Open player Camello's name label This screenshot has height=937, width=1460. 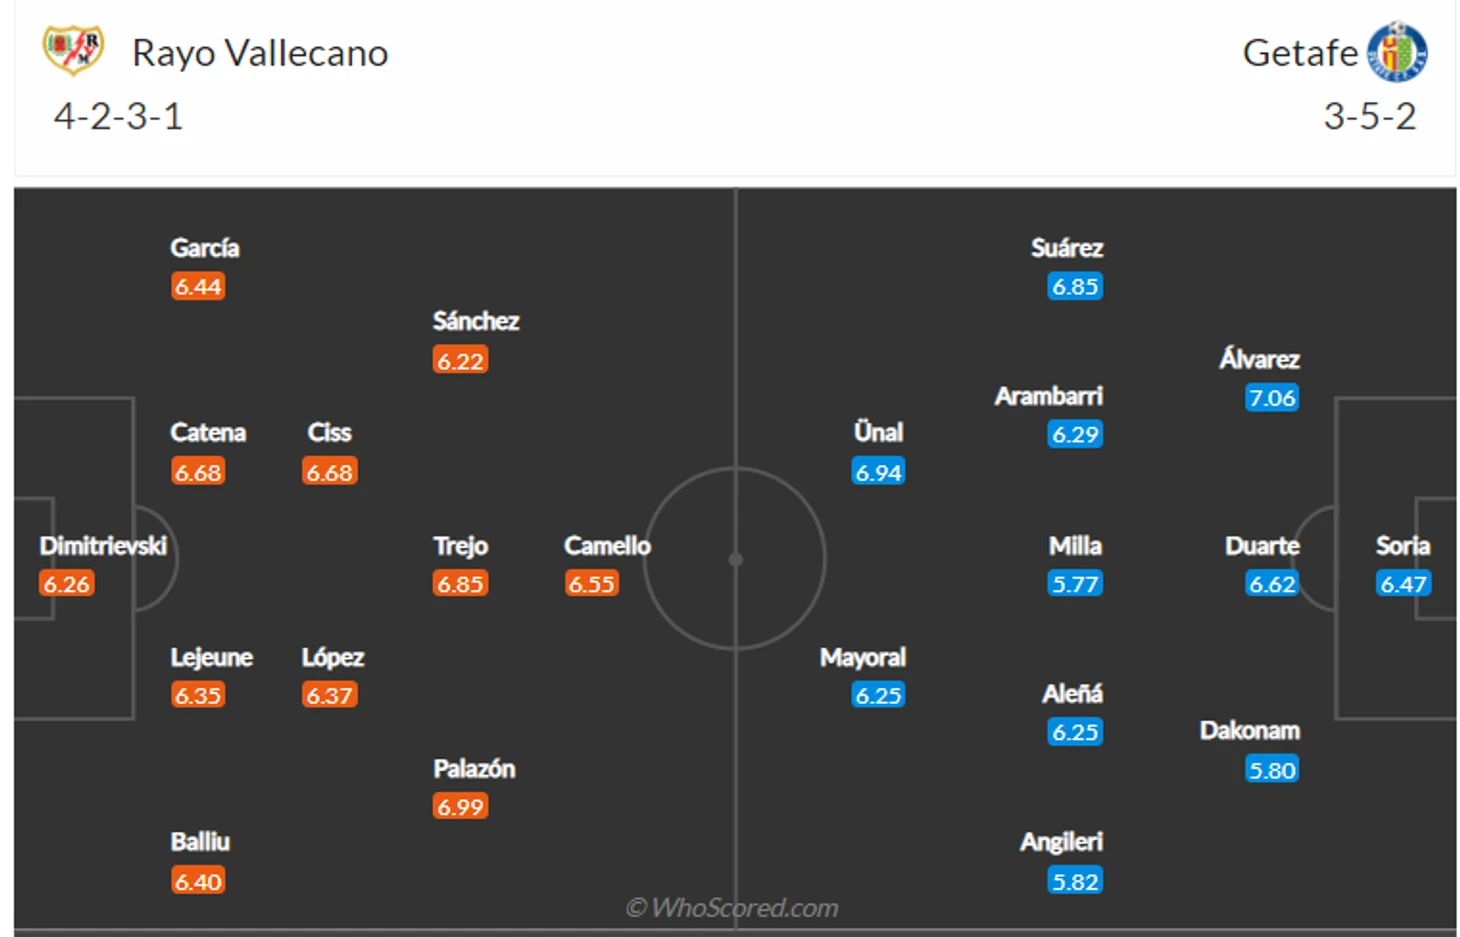[607, 546]
